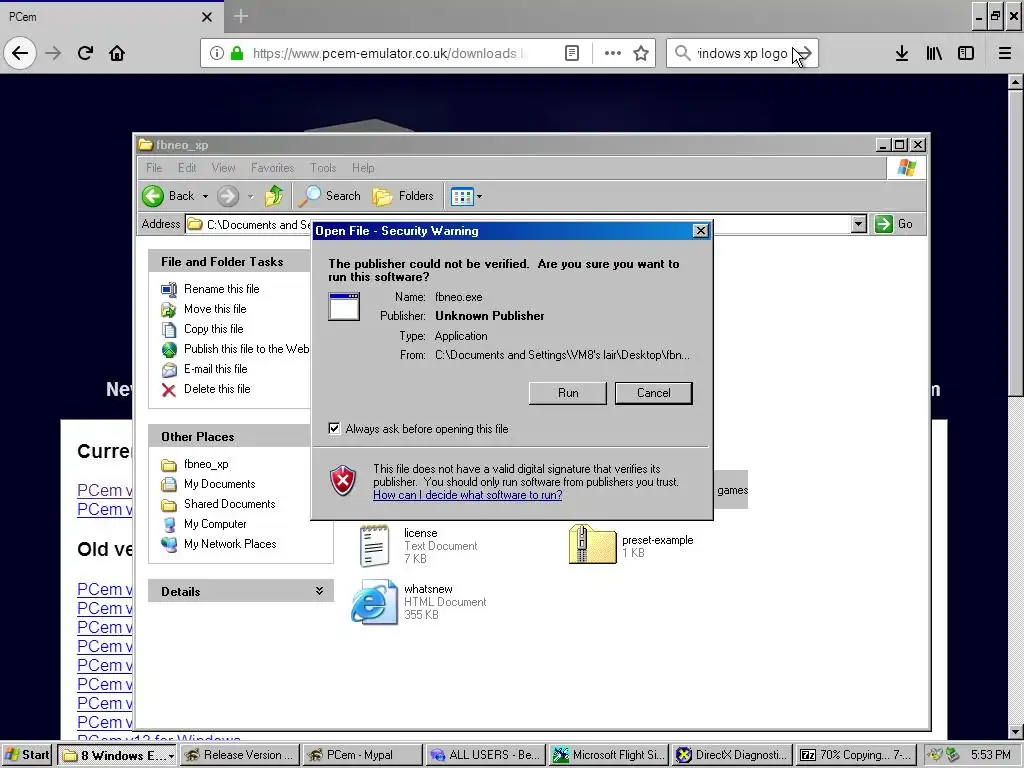This screenshot has height=768, width=1024.
Task: Open the Edit menu in fbneo_xp window
Action: click(187, 168)
